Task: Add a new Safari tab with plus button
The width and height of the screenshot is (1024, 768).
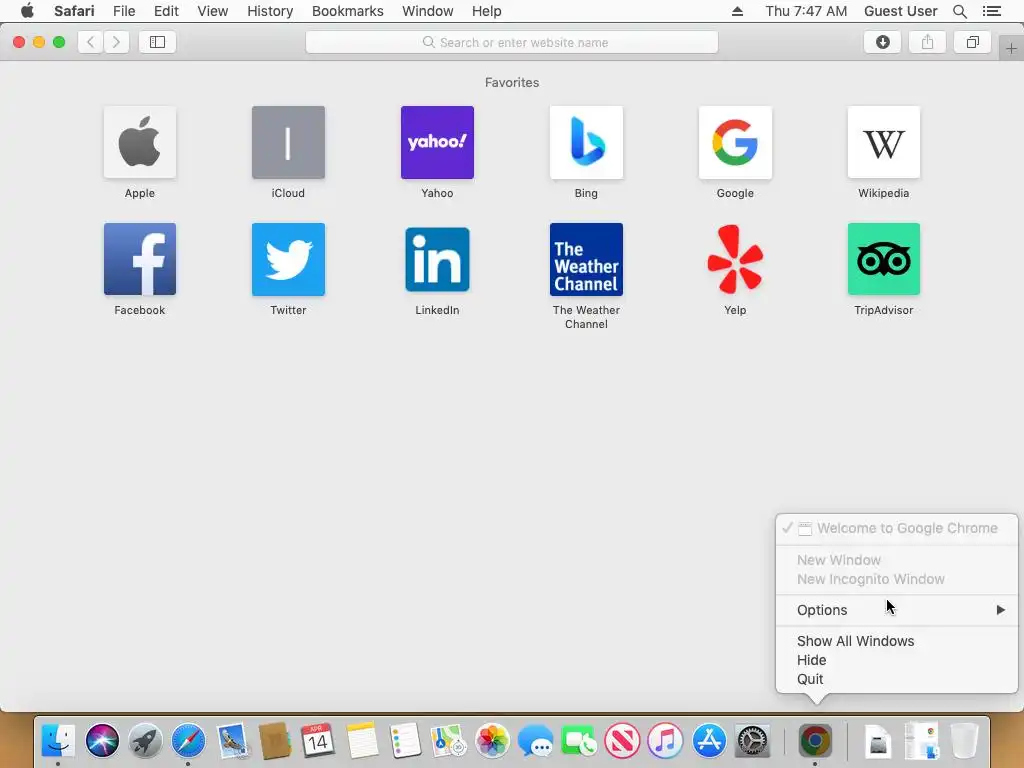Action: [1011, 49]
